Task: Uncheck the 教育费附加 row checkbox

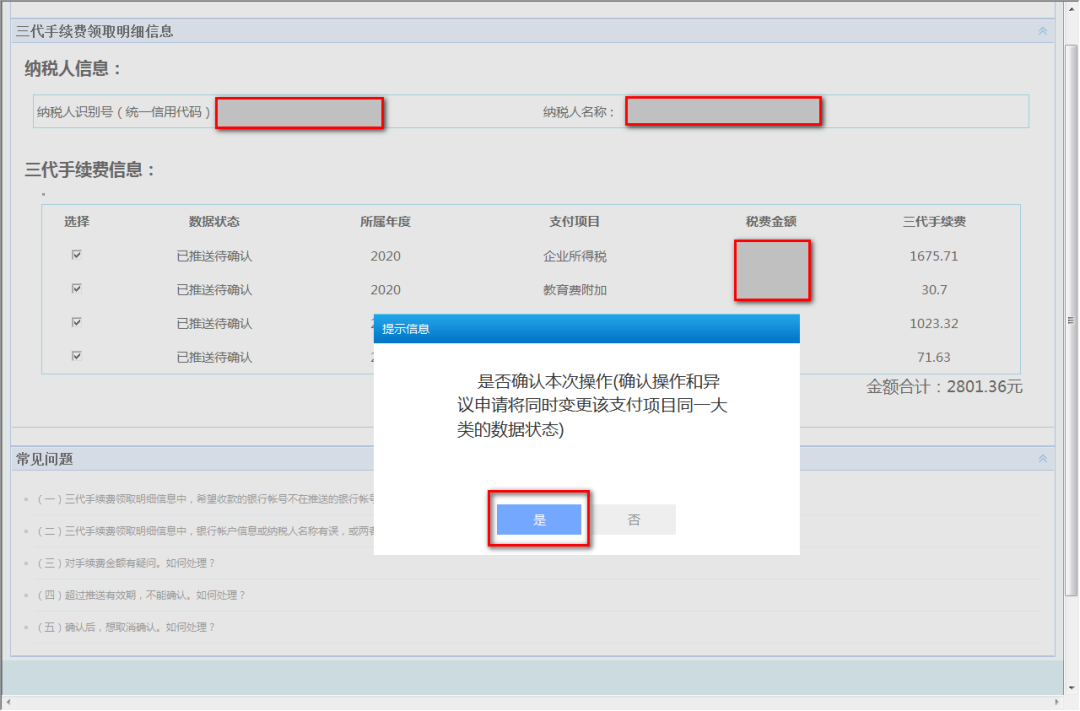Action: click(77, 289)
